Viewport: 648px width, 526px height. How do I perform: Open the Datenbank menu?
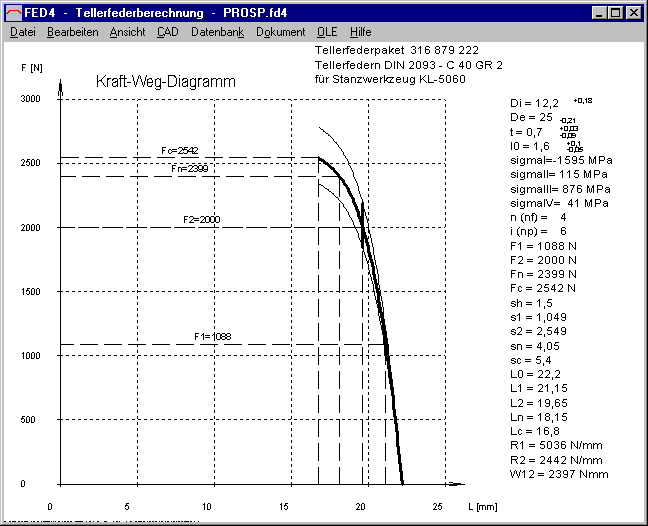217,32
